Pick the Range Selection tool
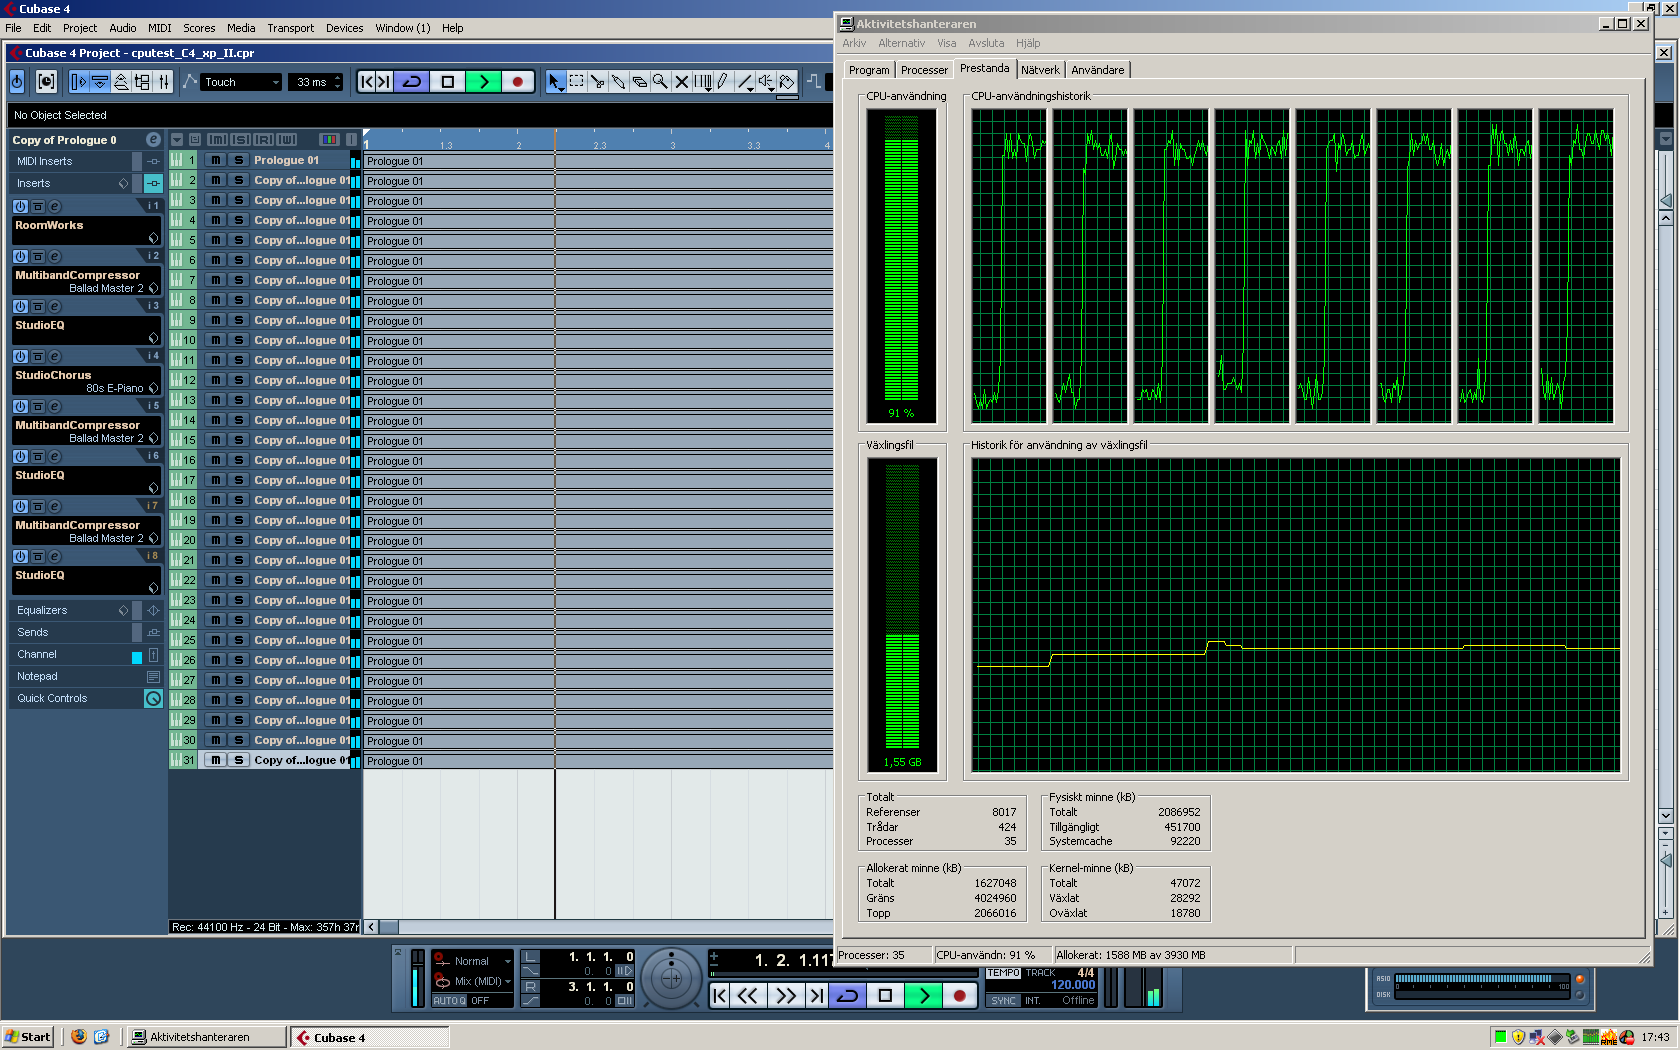 click(x=577, y=82)
